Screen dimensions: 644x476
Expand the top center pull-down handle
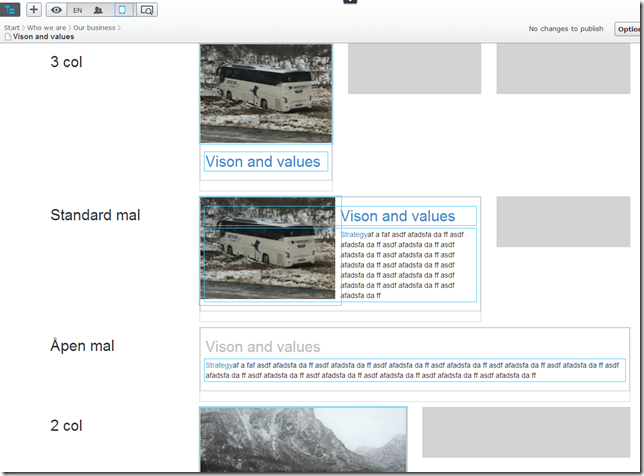[x=350, y=2]
